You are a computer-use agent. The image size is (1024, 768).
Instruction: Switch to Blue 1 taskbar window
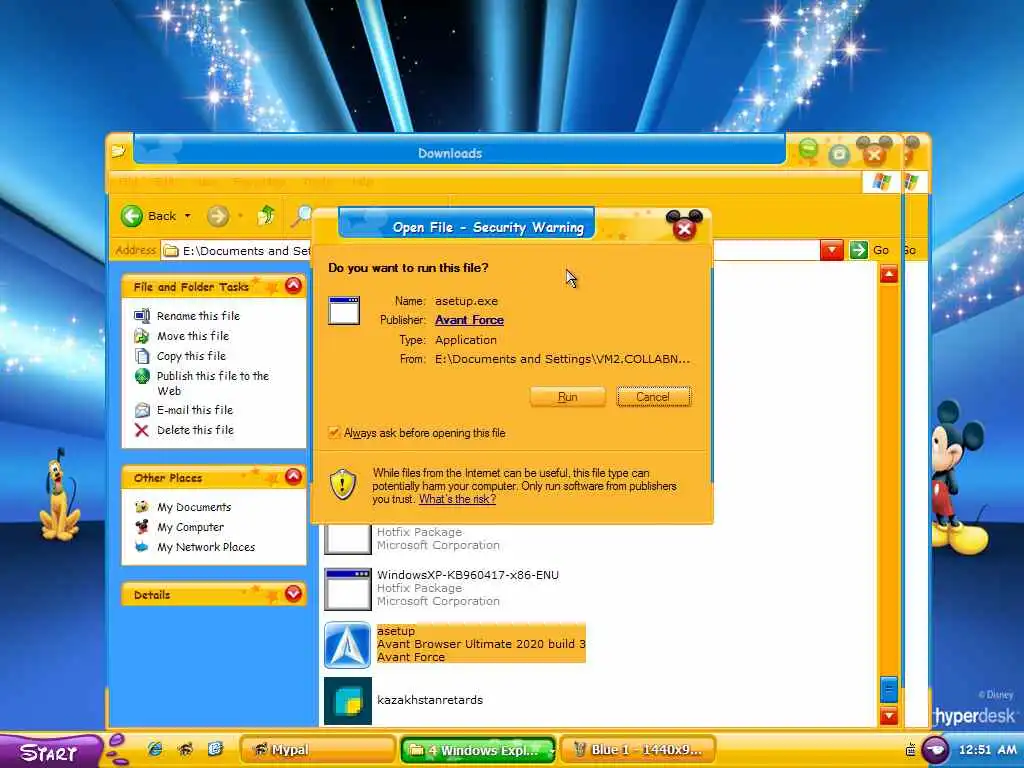(x=637, y=750)
